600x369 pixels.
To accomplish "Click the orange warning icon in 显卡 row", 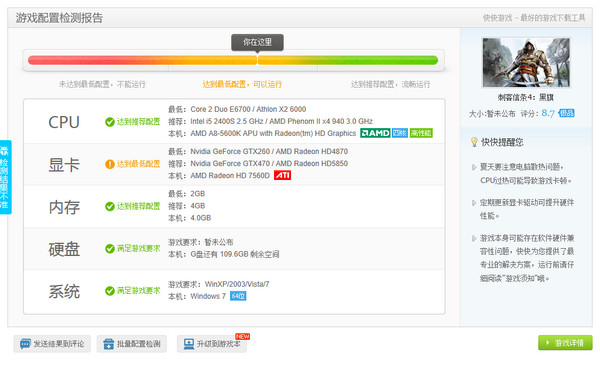I will point(110,164).
